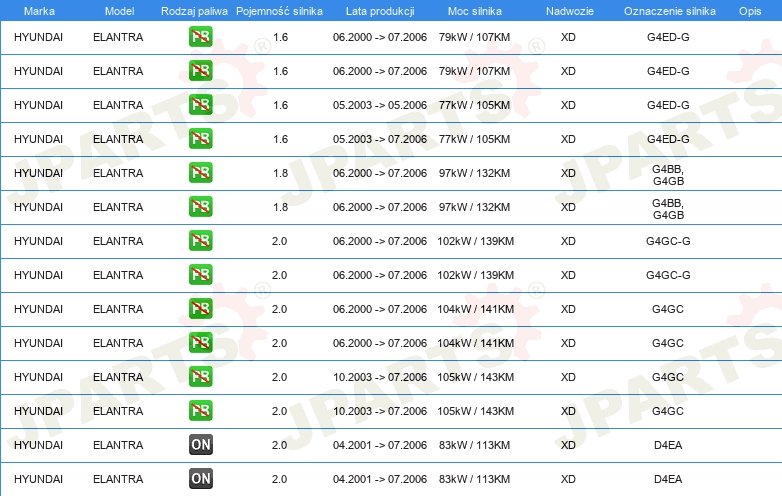
Task: Click the Moc silnika column header
Action: 475,10
